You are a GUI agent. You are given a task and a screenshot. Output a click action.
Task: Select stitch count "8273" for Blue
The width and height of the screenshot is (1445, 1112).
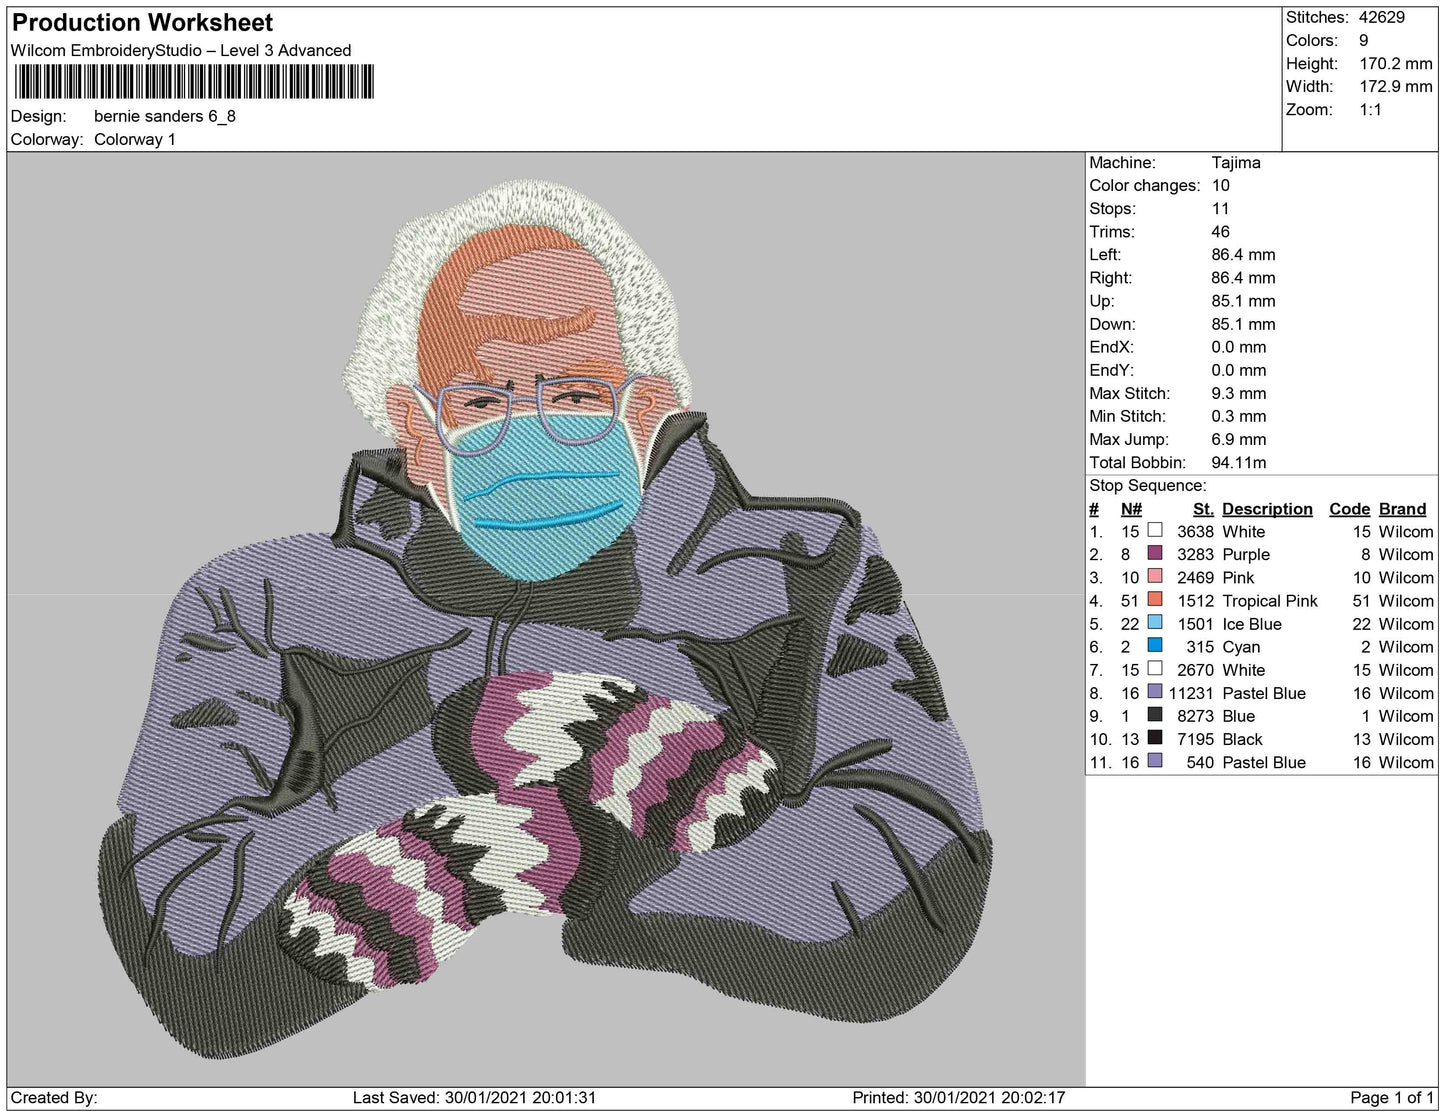[x=1195, y=715]
